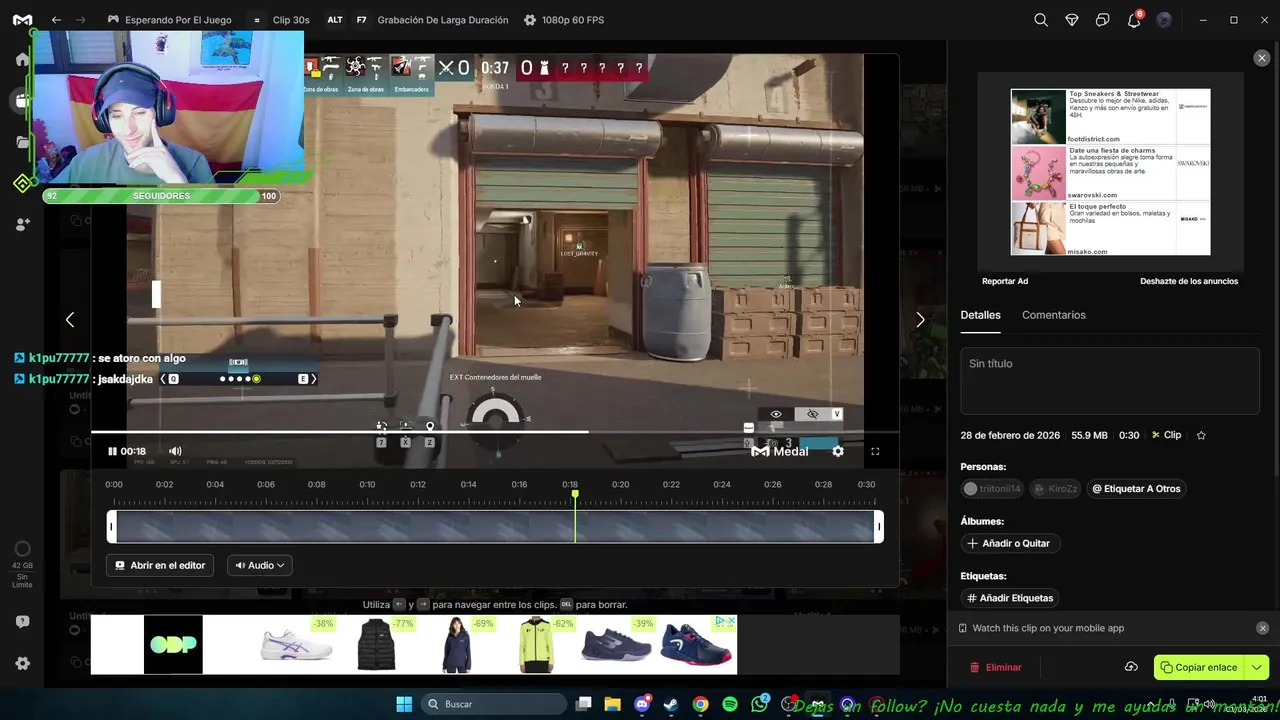Click the footdistrict.com sneakers ad
Screen dimensions: 1280x720
(x=1110, y=117)
